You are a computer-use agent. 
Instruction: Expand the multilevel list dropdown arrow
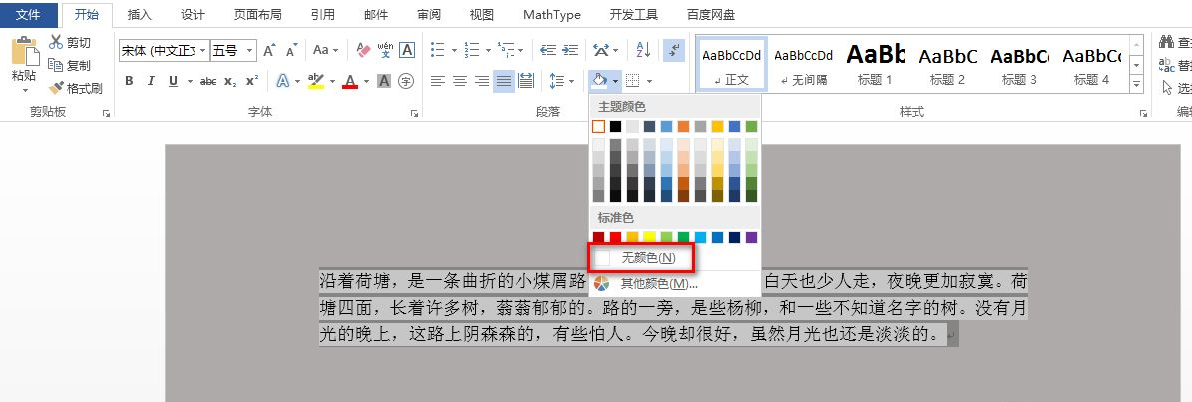click(521, 51)
